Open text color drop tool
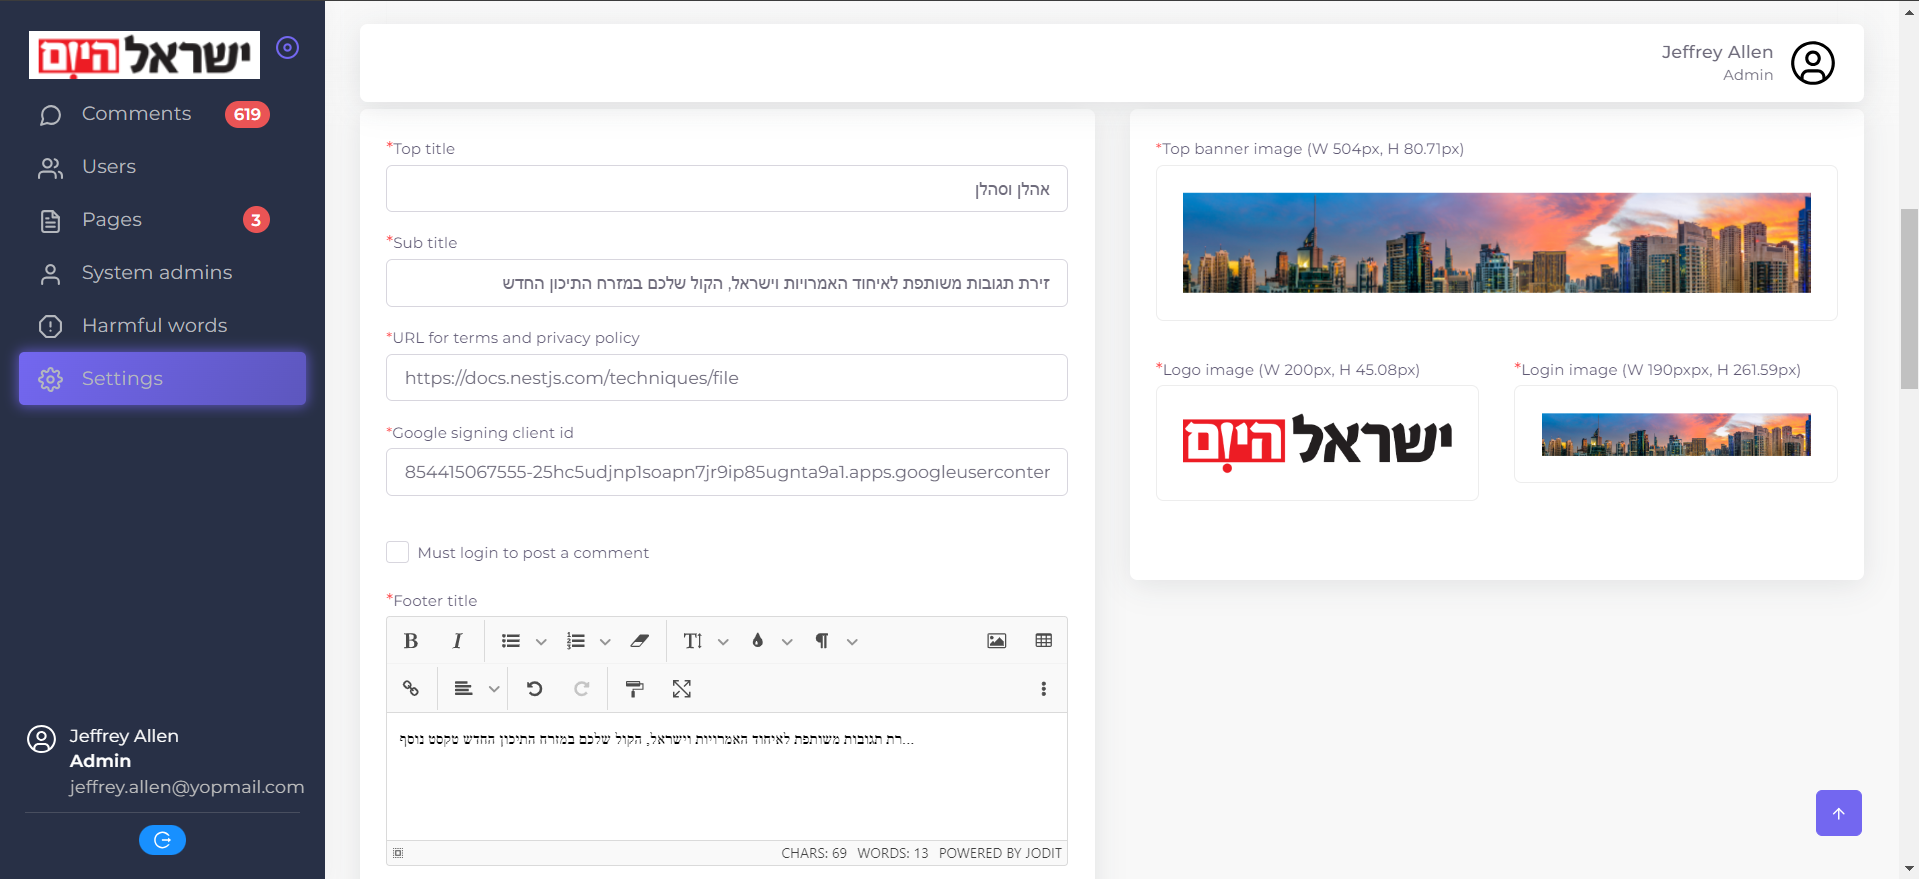1919x879 pixels. (758, 641)
